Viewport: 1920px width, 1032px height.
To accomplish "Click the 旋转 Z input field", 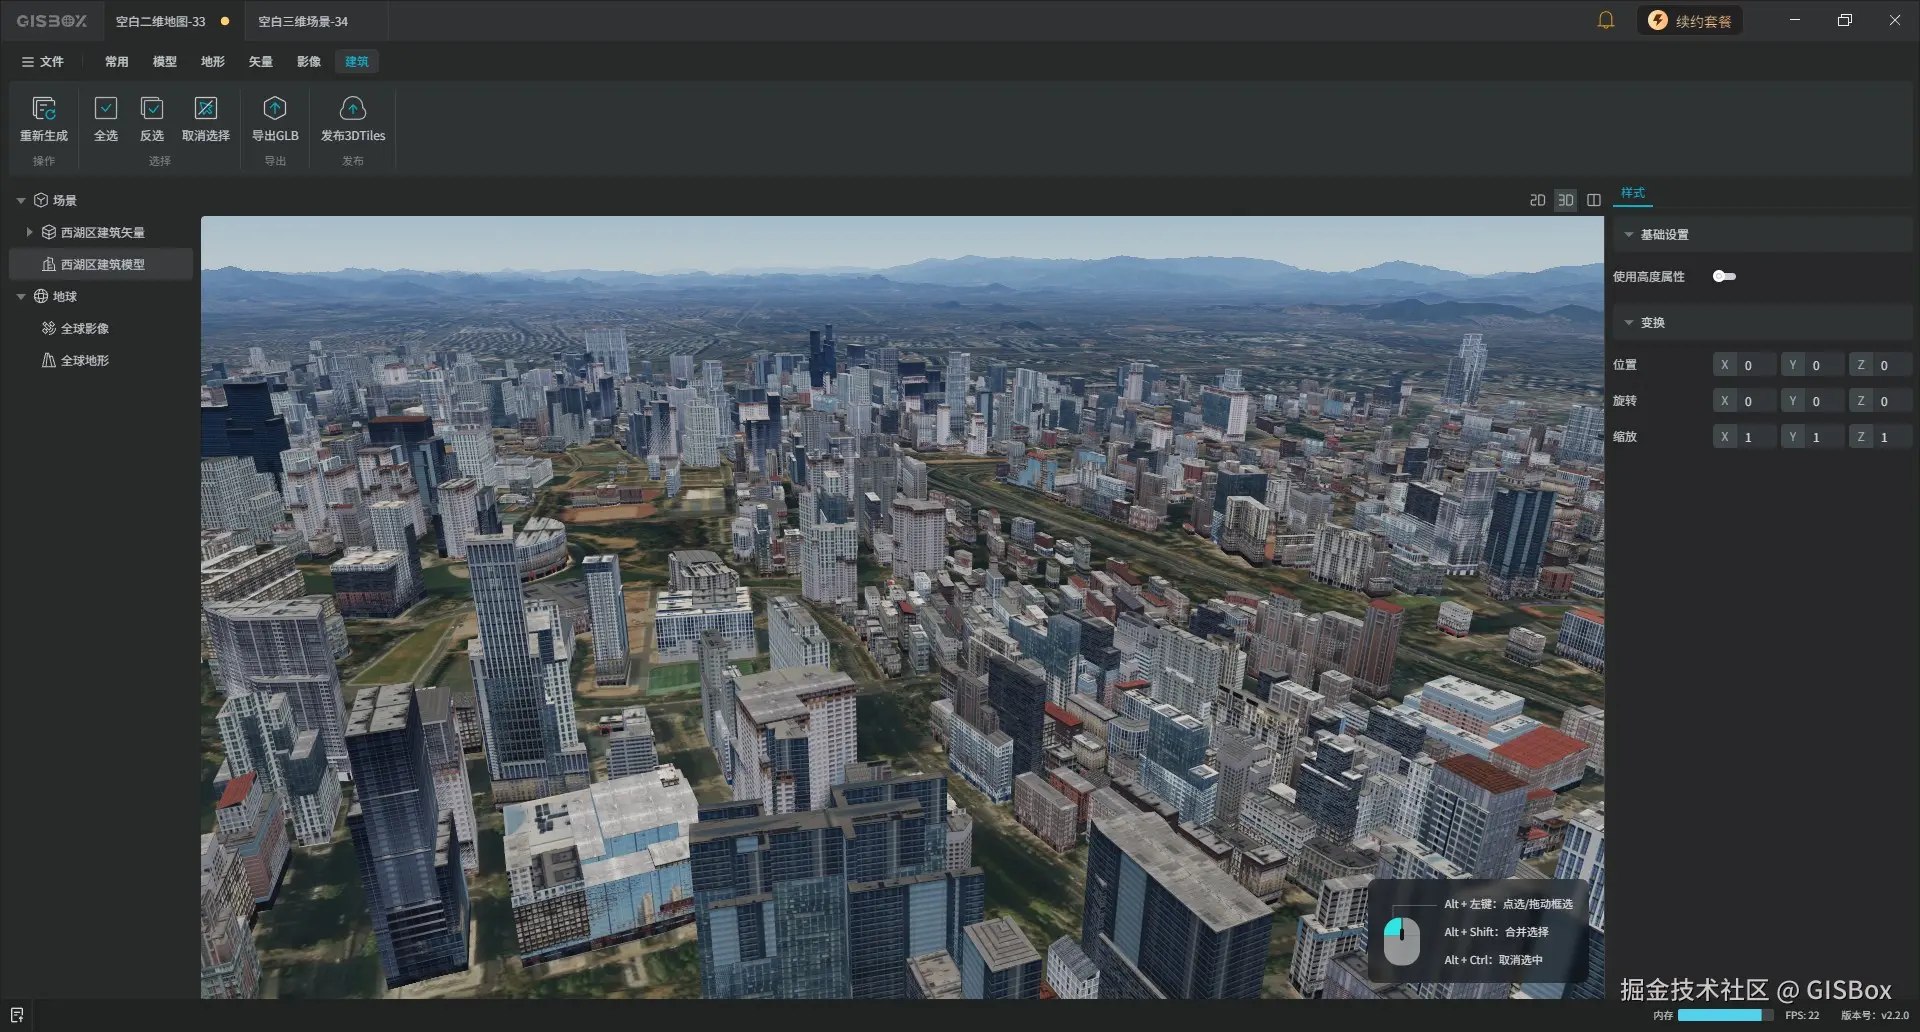I will click(x=1881, y=401).
